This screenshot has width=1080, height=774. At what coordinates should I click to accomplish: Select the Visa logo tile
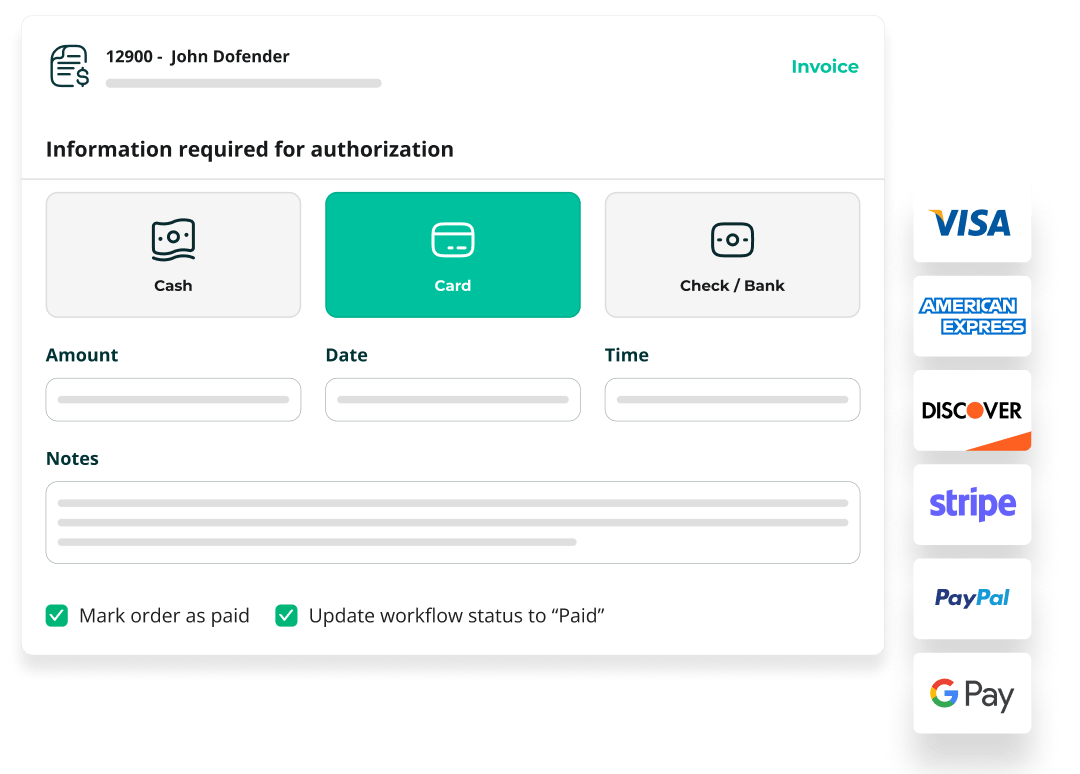coord(971,222)
